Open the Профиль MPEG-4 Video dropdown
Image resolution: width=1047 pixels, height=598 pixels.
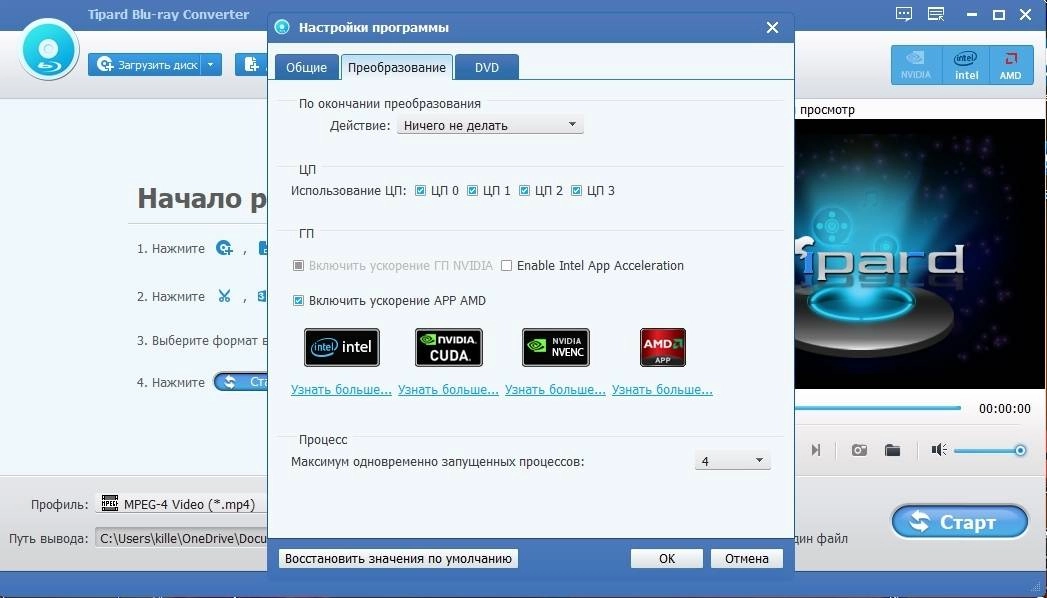pos(182,504)
